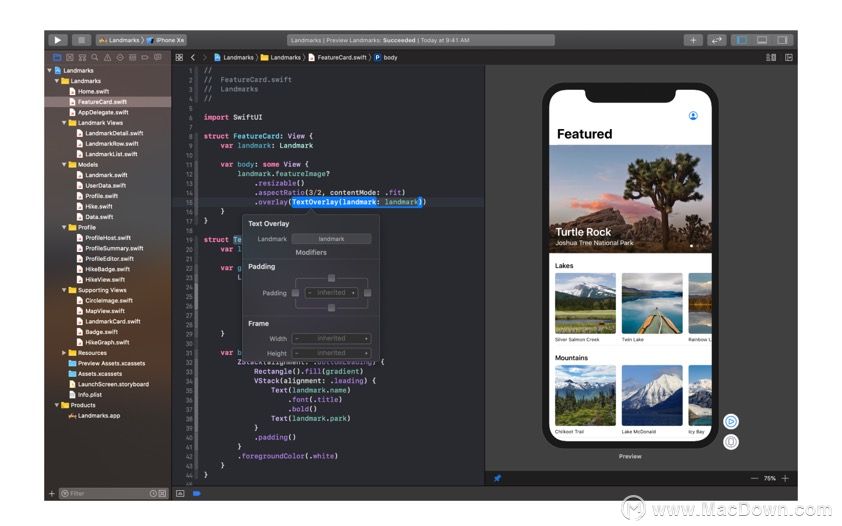Open the Debug navigator
This screenshot has height=526, width=842.
tap(132, 57)
